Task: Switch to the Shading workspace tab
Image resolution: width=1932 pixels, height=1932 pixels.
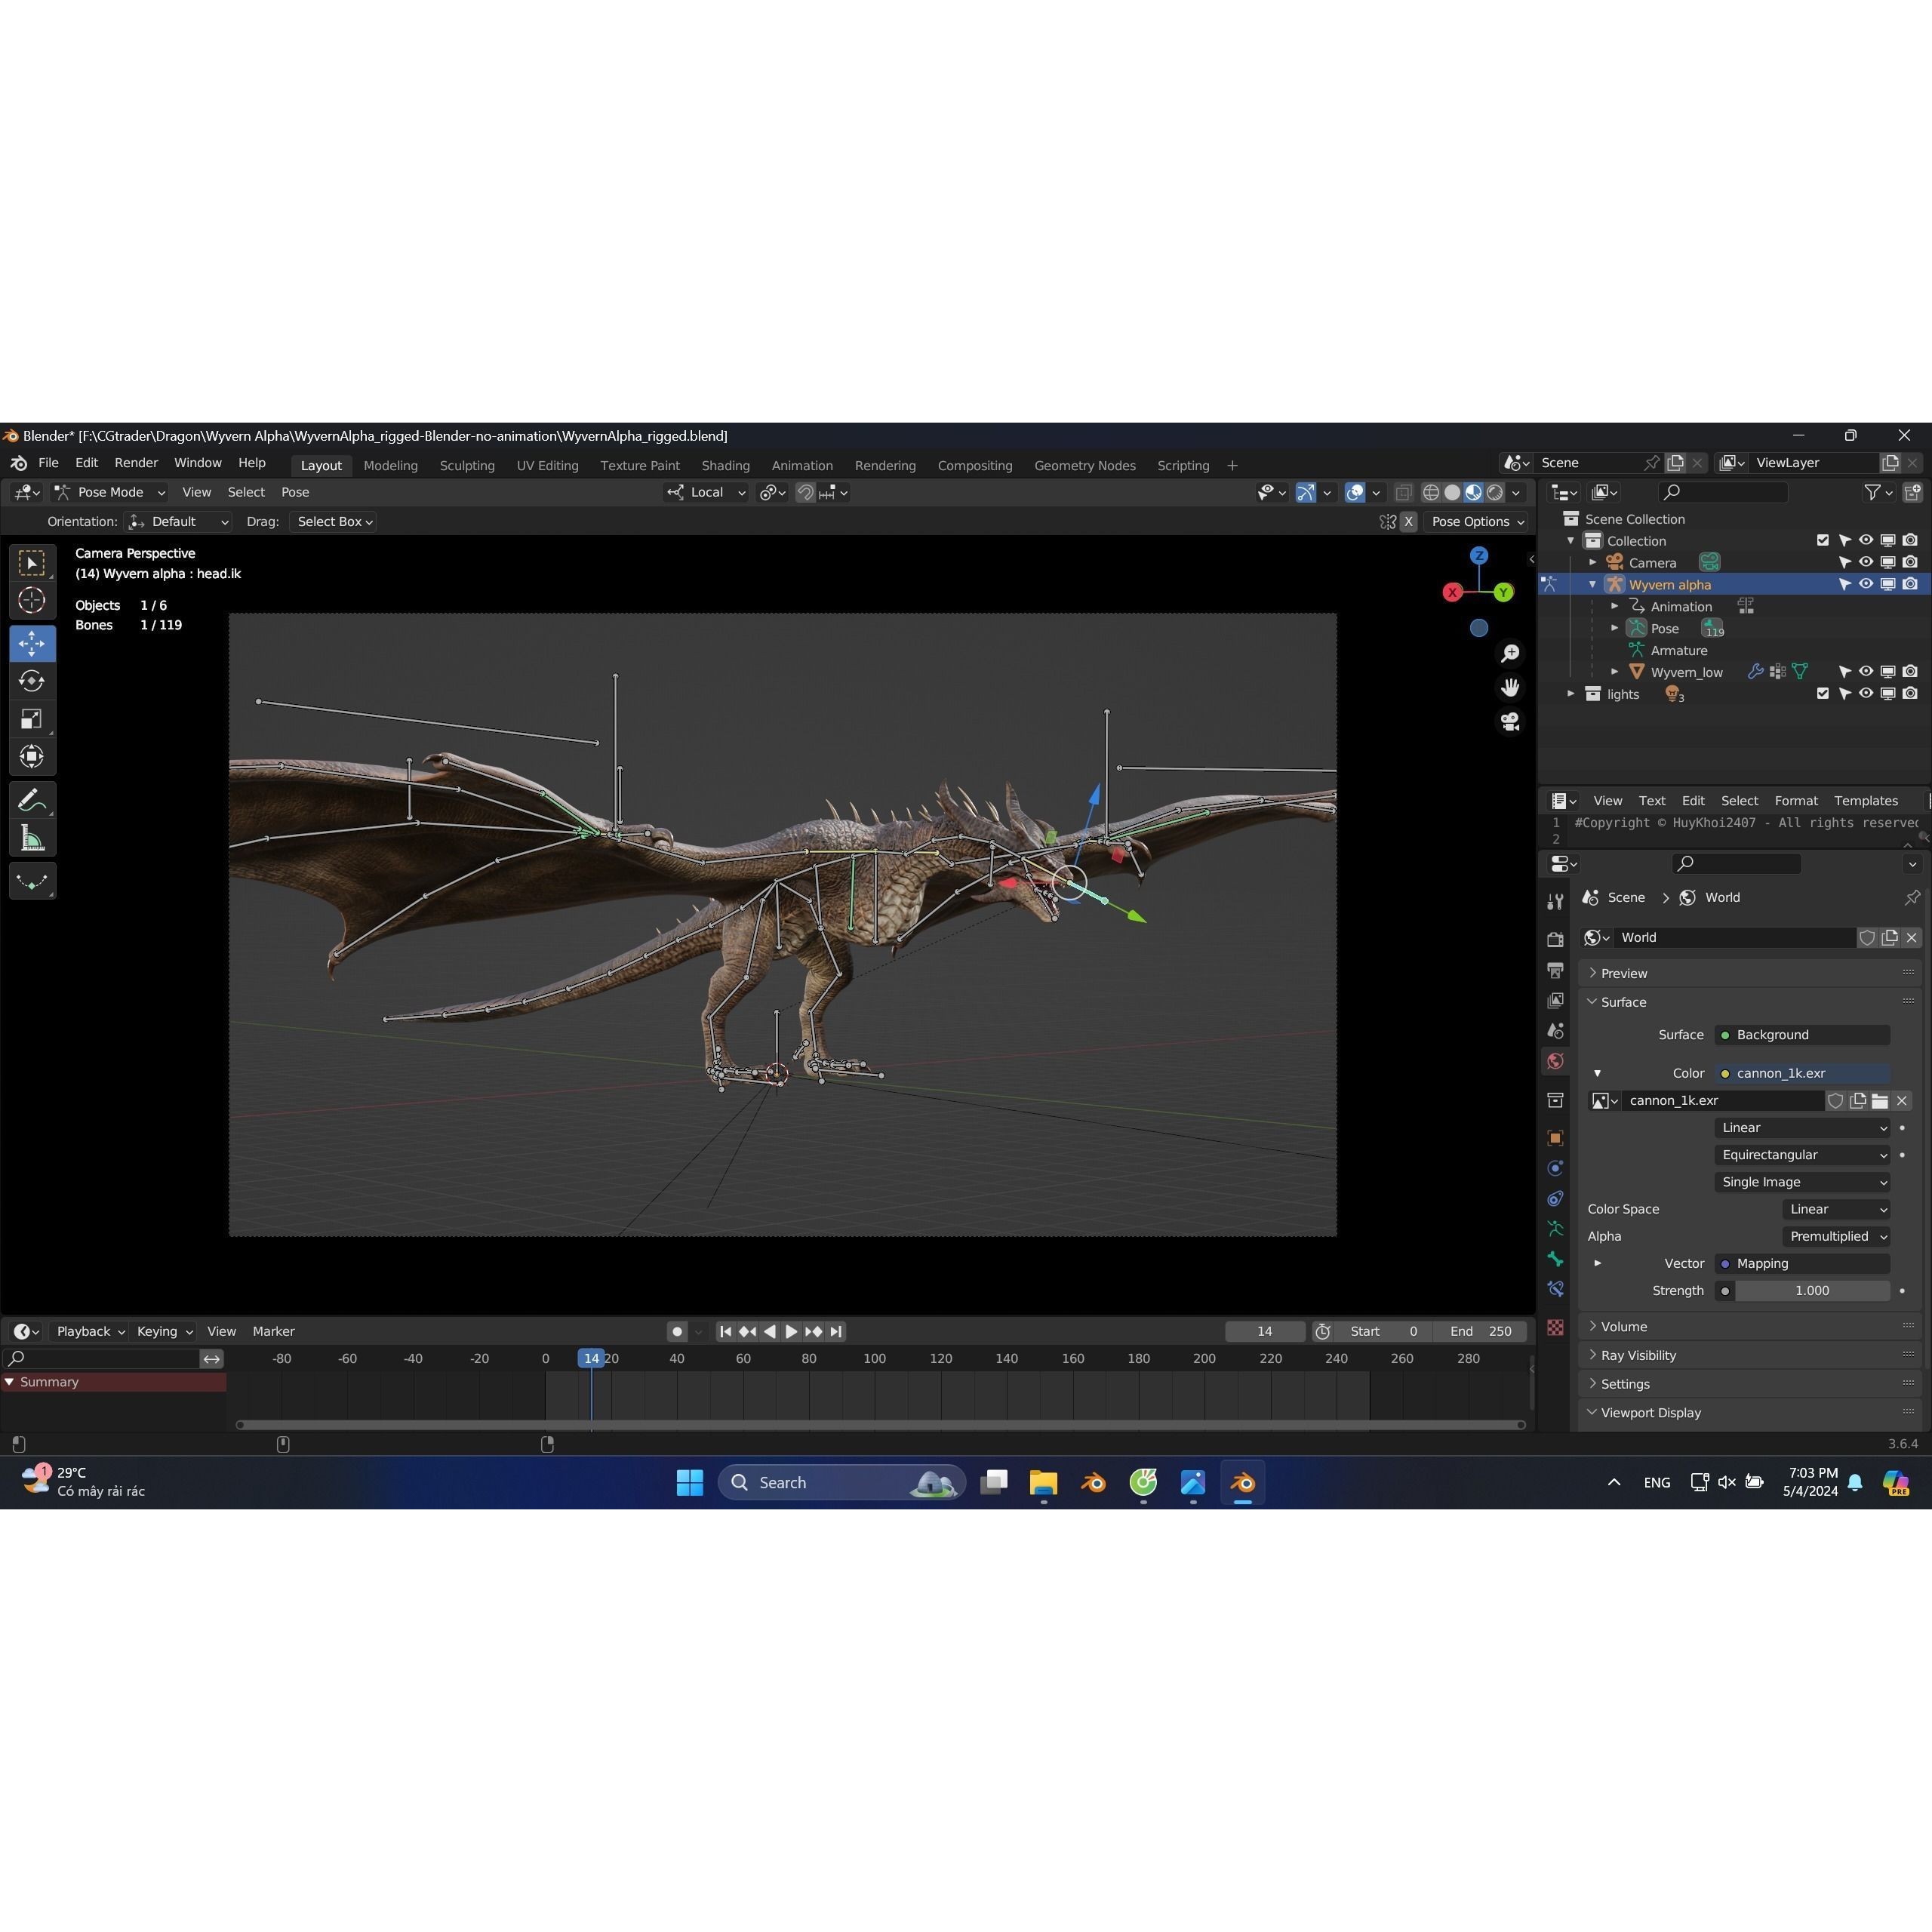Action: tap(725, 465)
